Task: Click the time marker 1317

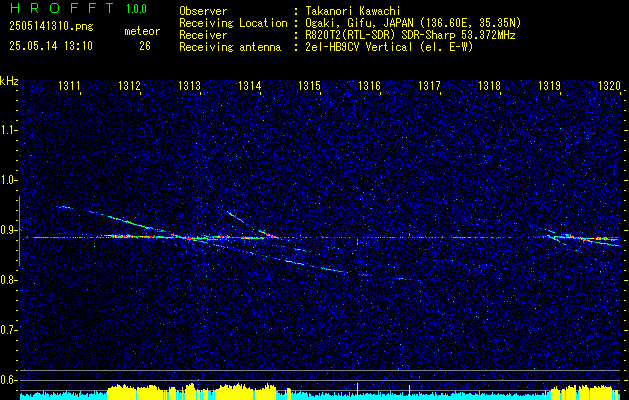Action: (x=429, y=86)
